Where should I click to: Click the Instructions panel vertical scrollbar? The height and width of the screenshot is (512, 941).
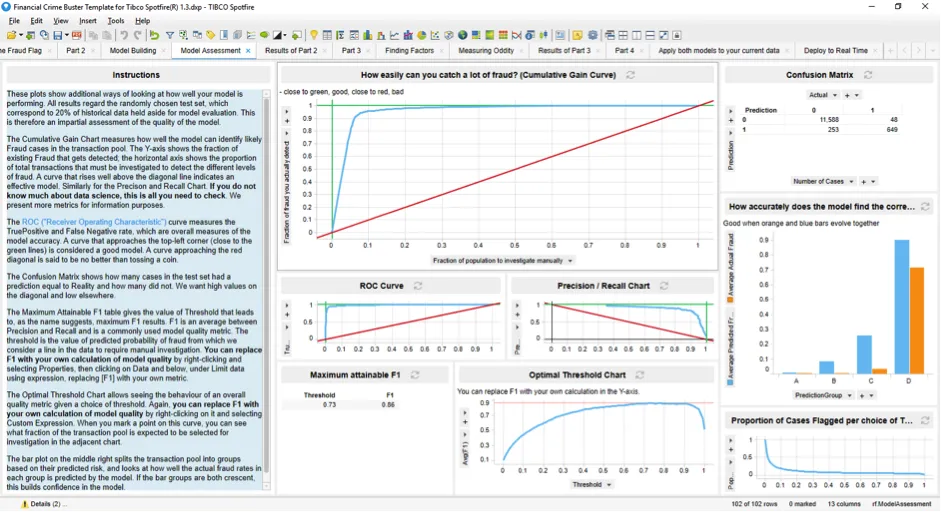[266, 288]
